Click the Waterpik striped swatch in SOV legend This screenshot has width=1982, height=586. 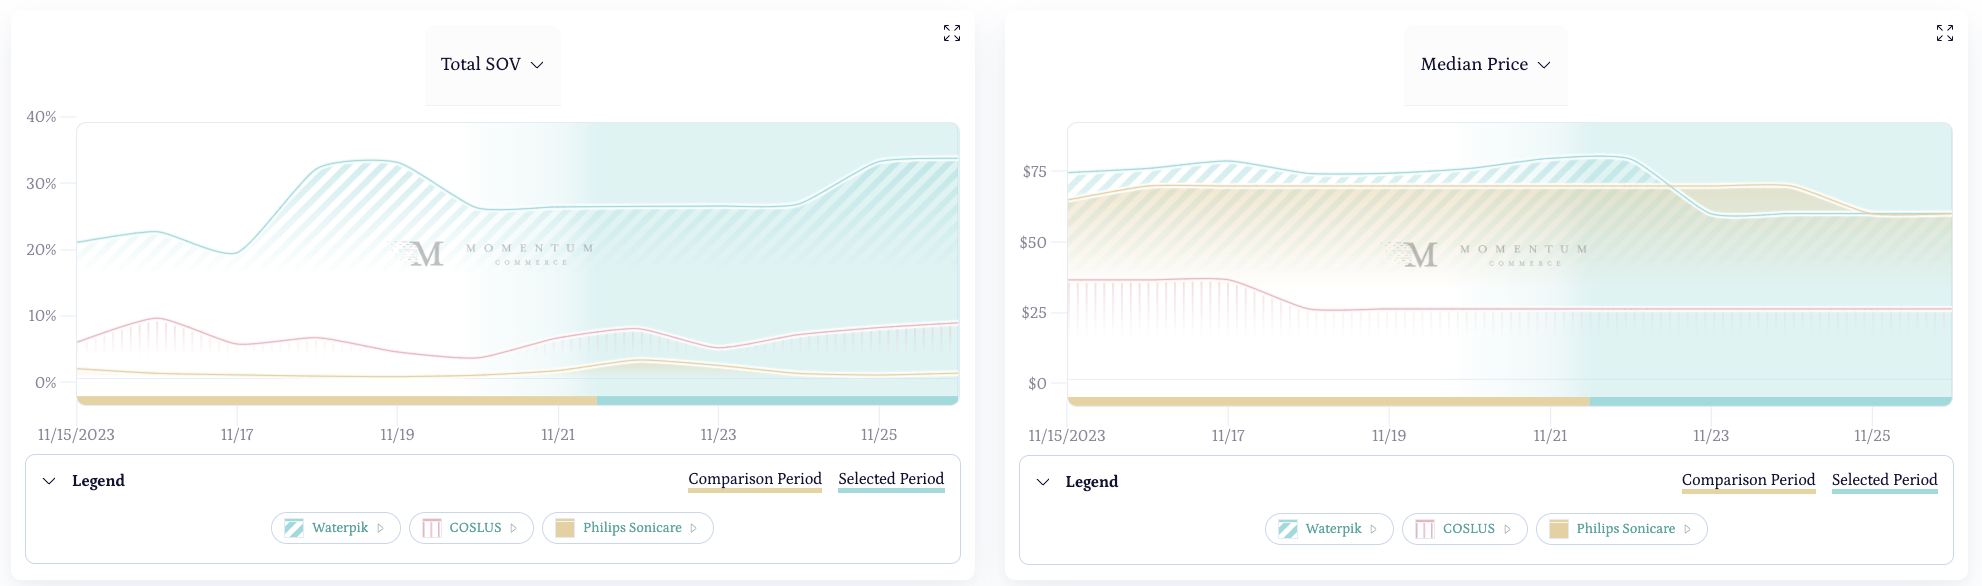point(294,528)
